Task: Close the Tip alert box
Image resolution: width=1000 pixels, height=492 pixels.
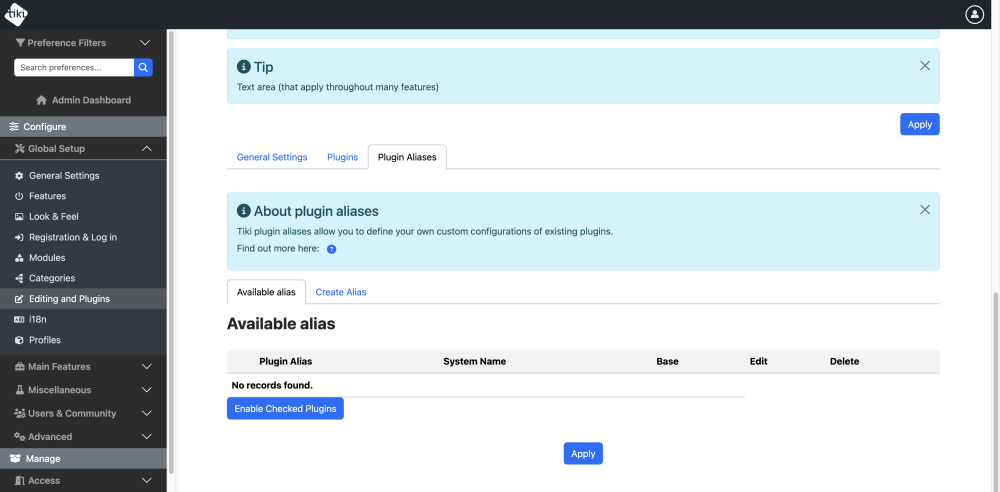Action: coord(925,65)
